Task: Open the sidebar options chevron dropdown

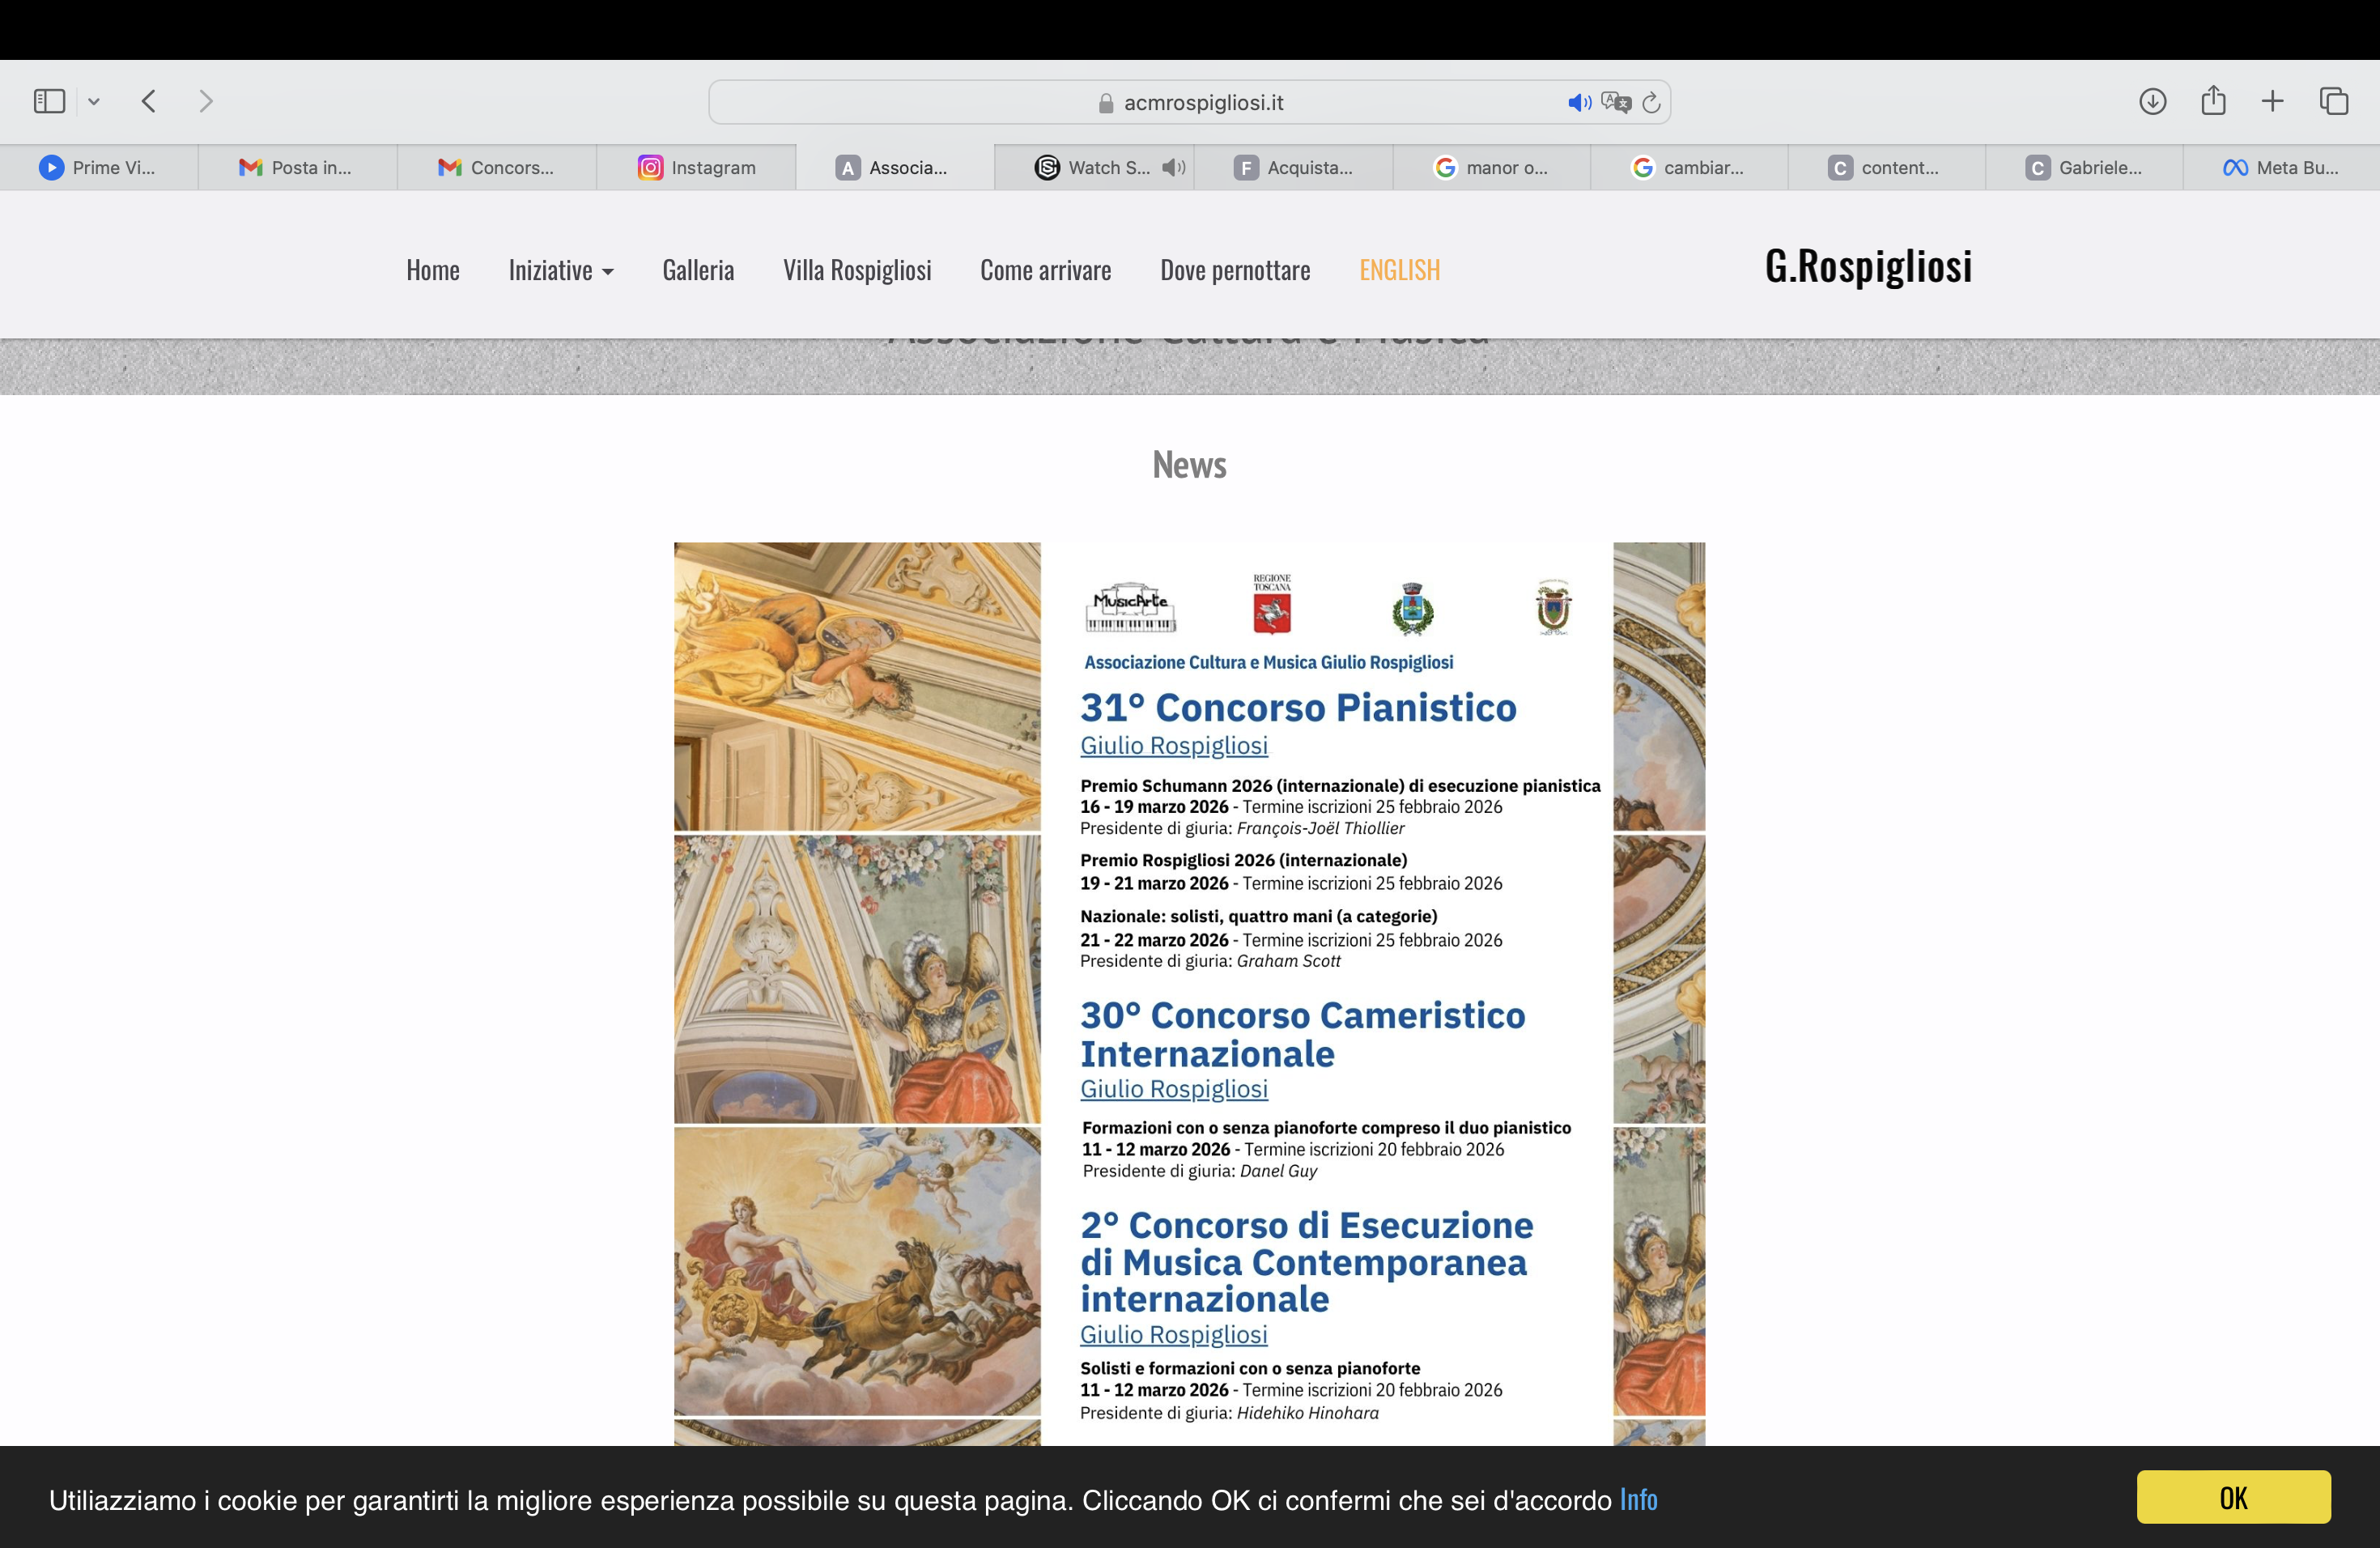Action: coord(94,101)
